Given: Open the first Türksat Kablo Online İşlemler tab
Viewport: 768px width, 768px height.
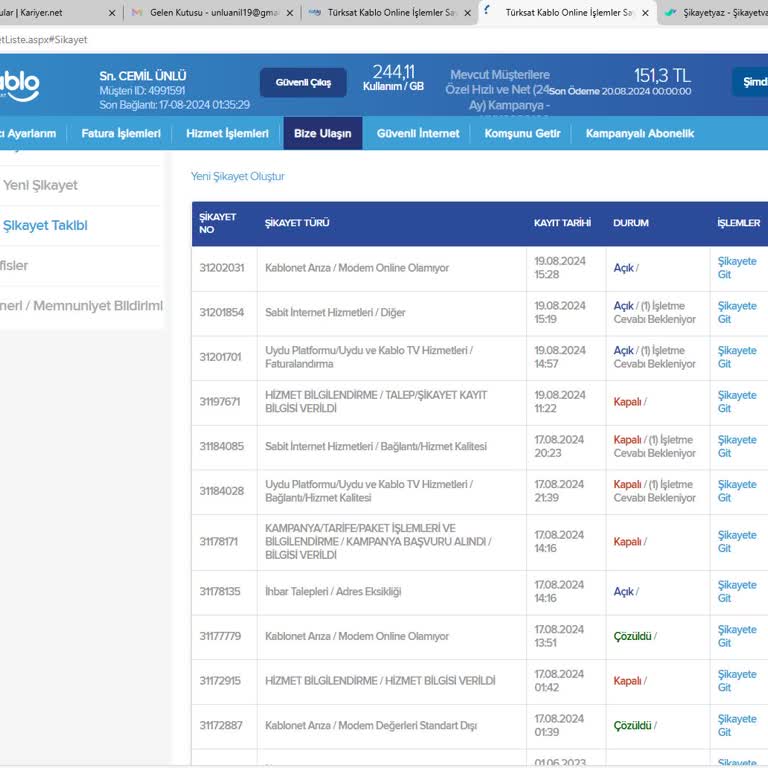Looking at the screenshot, I should click(x=391, y=13).
